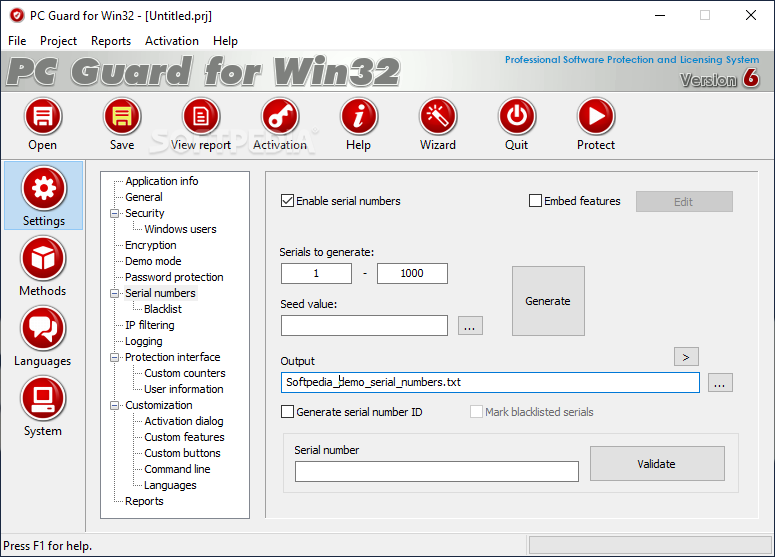Select Logging tree item
Image resolution: width=775 pixels, height=557 pixels.
(x=144, y=342)
